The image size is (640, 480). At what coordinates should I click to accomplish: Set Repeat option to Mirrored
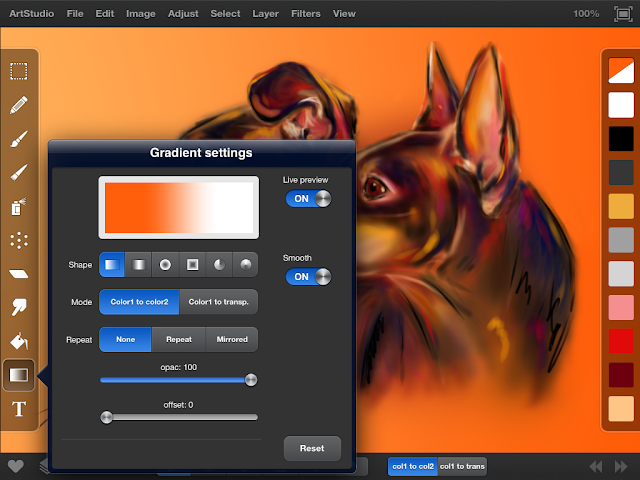232,340
